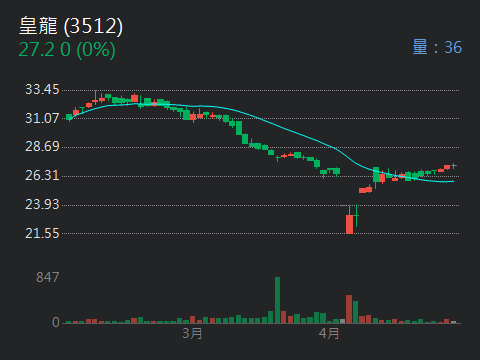
Task: Click the 21.55 price axis label
Action: click(42, 233)
